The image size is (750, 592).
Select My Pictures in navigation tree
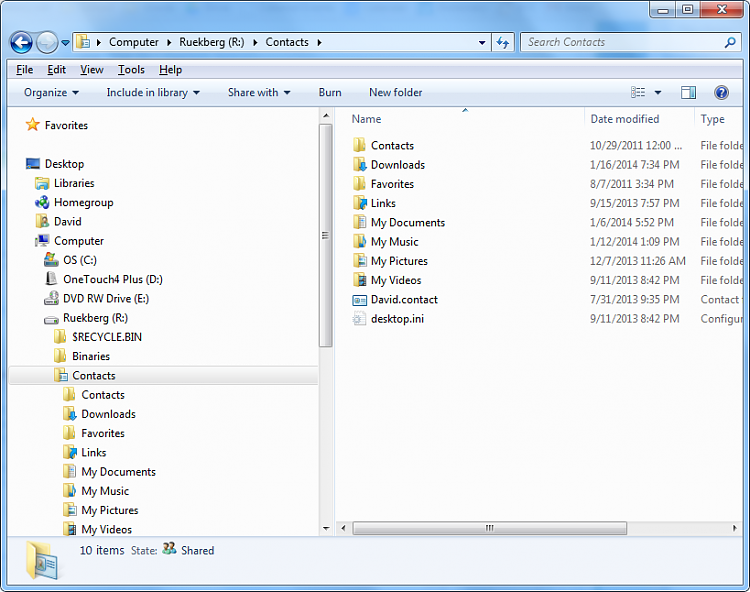click(100, 510)
